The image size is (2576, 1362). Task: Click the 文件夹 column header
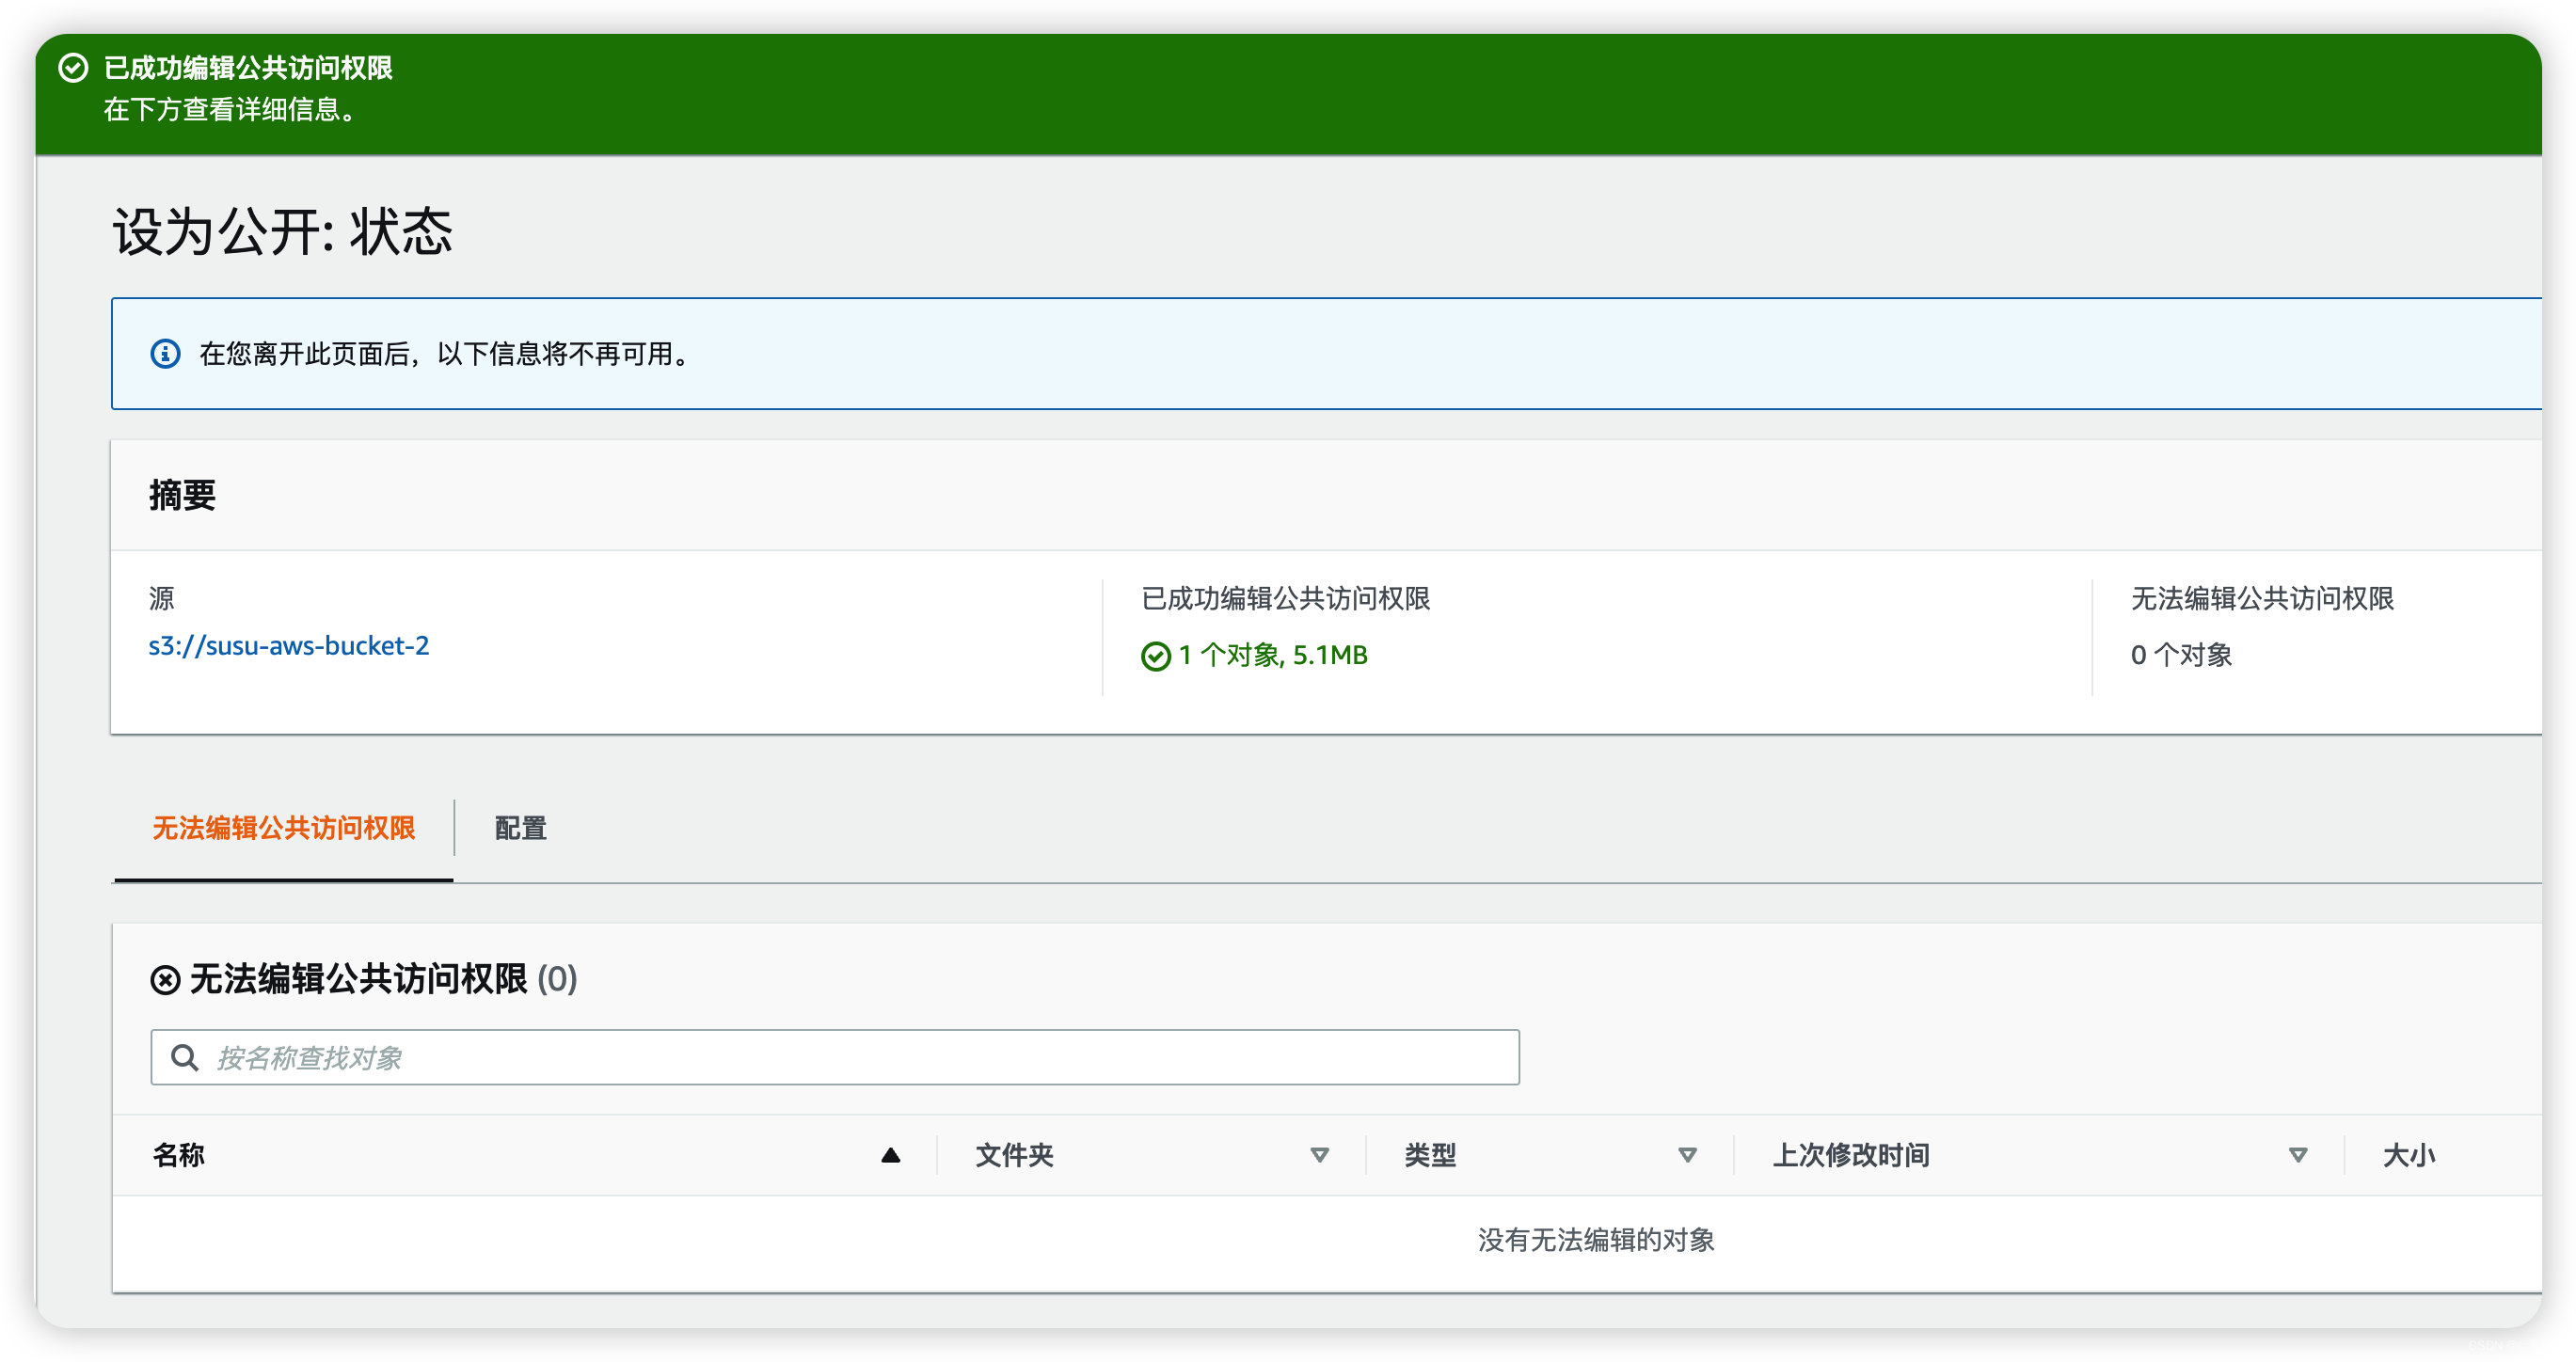click(1014, 1156)
